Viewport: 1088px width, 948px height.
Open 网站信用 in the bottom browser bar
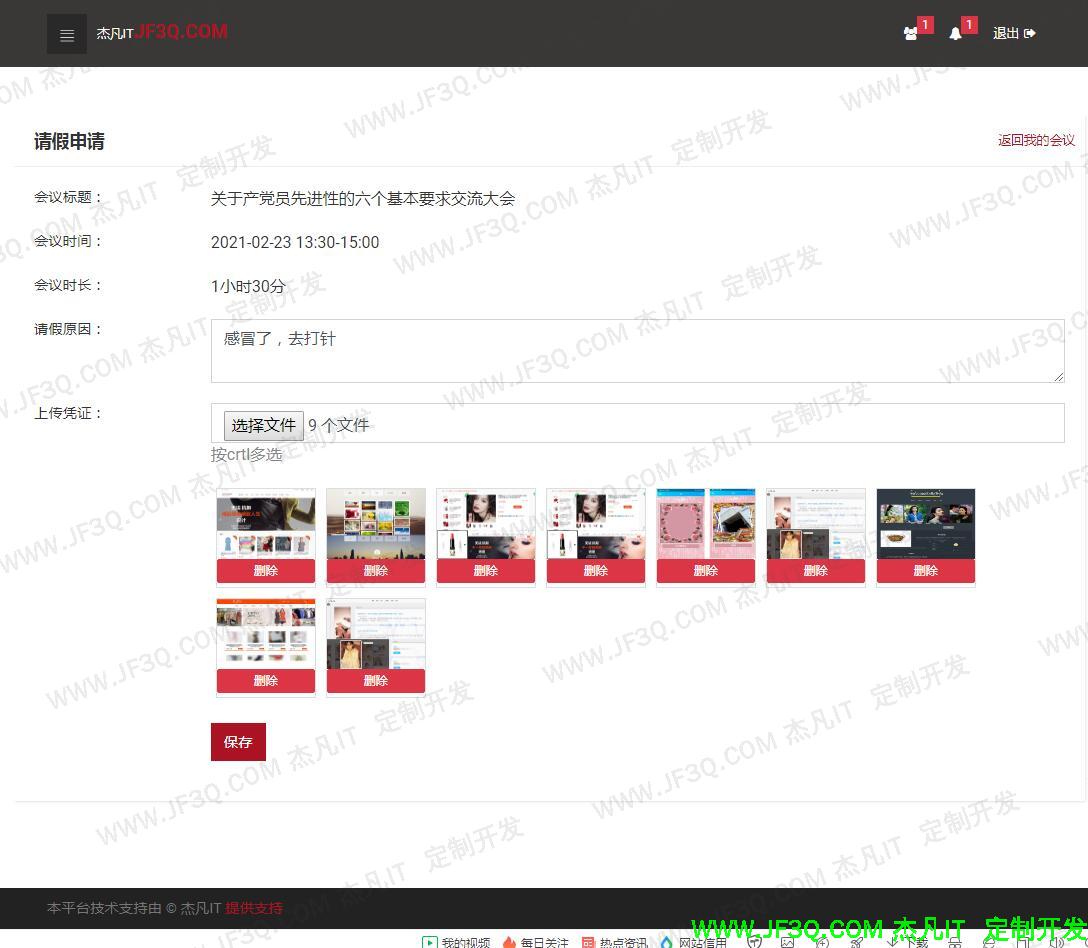click(693, 942)
